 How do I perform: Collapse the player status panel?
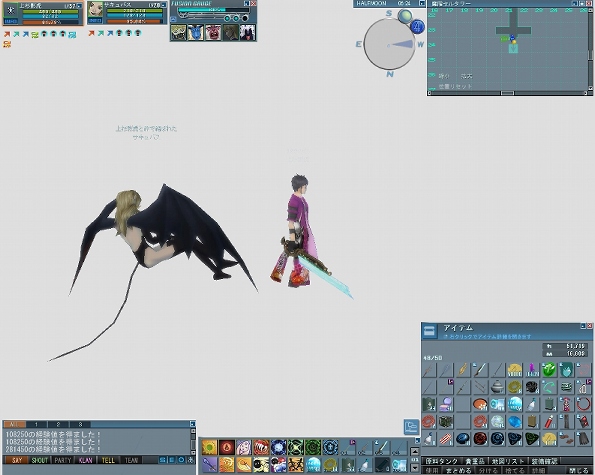tap(79, 6)
